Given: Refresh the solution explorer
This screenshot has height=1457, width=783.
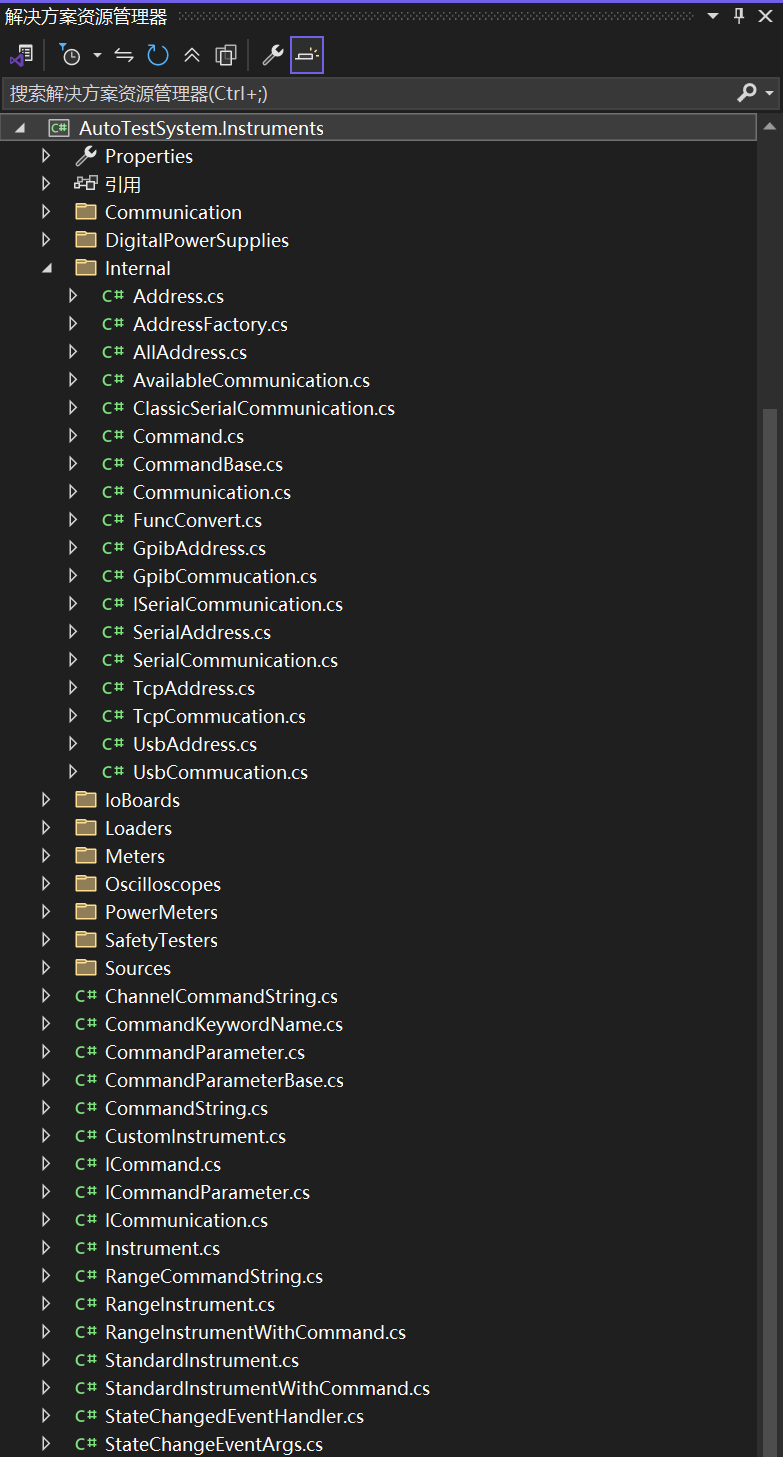Looking at the screenshot, I should click(158, 55).
